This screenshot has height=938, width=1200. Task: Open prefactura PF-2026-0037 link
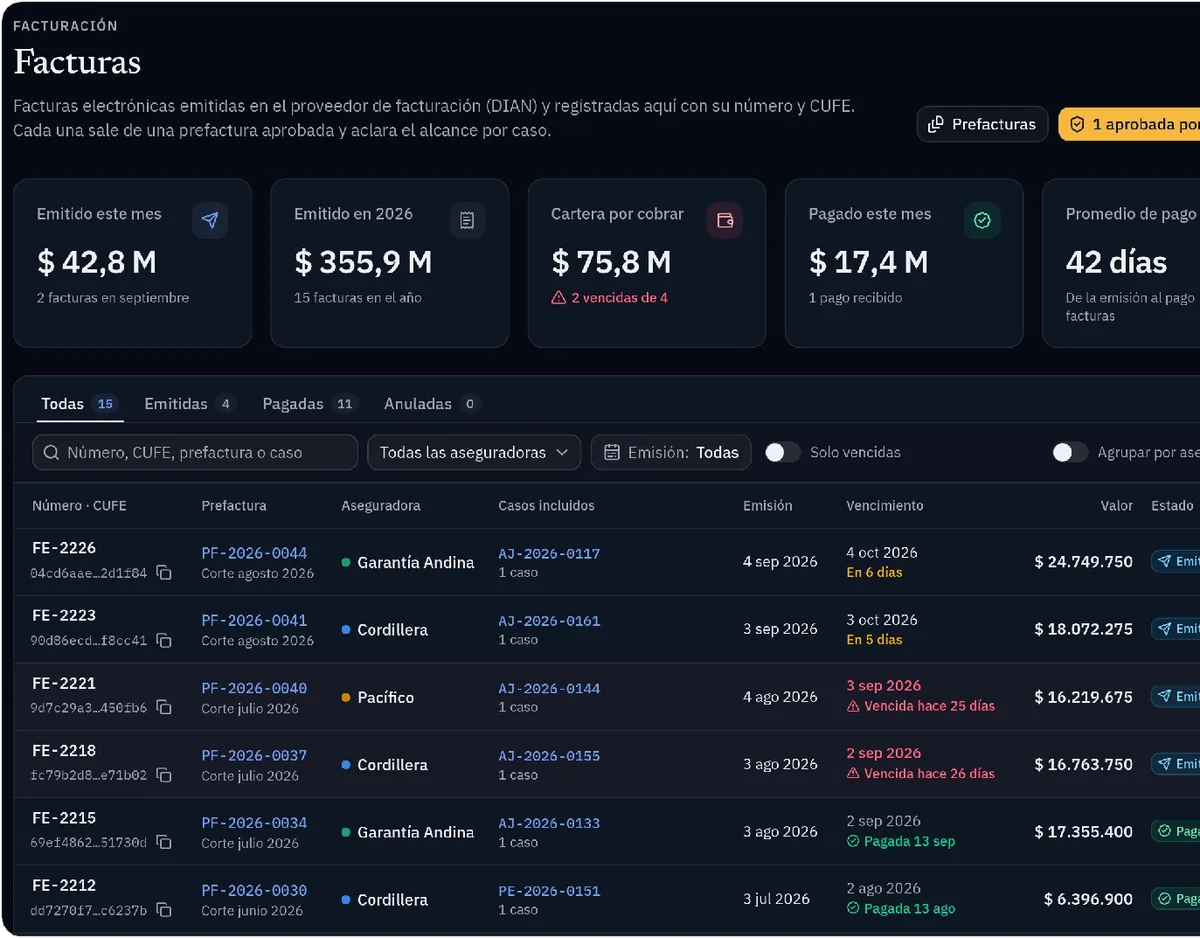254,755
